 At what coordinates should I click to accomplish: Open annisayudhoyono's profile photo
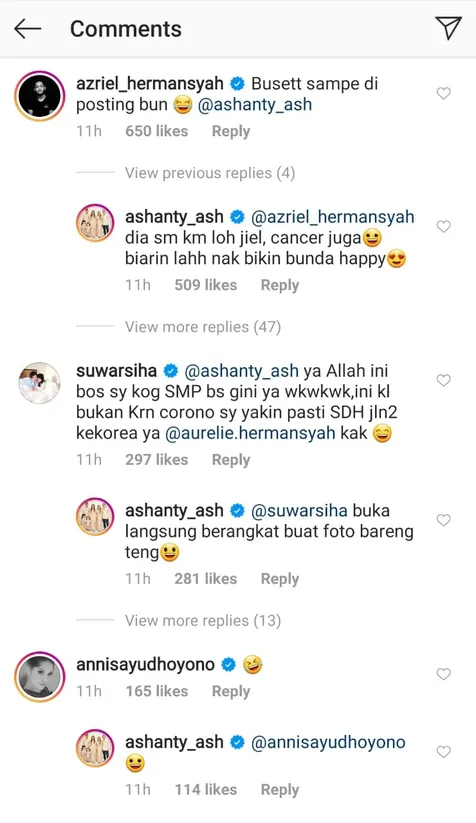coord(39,677)
